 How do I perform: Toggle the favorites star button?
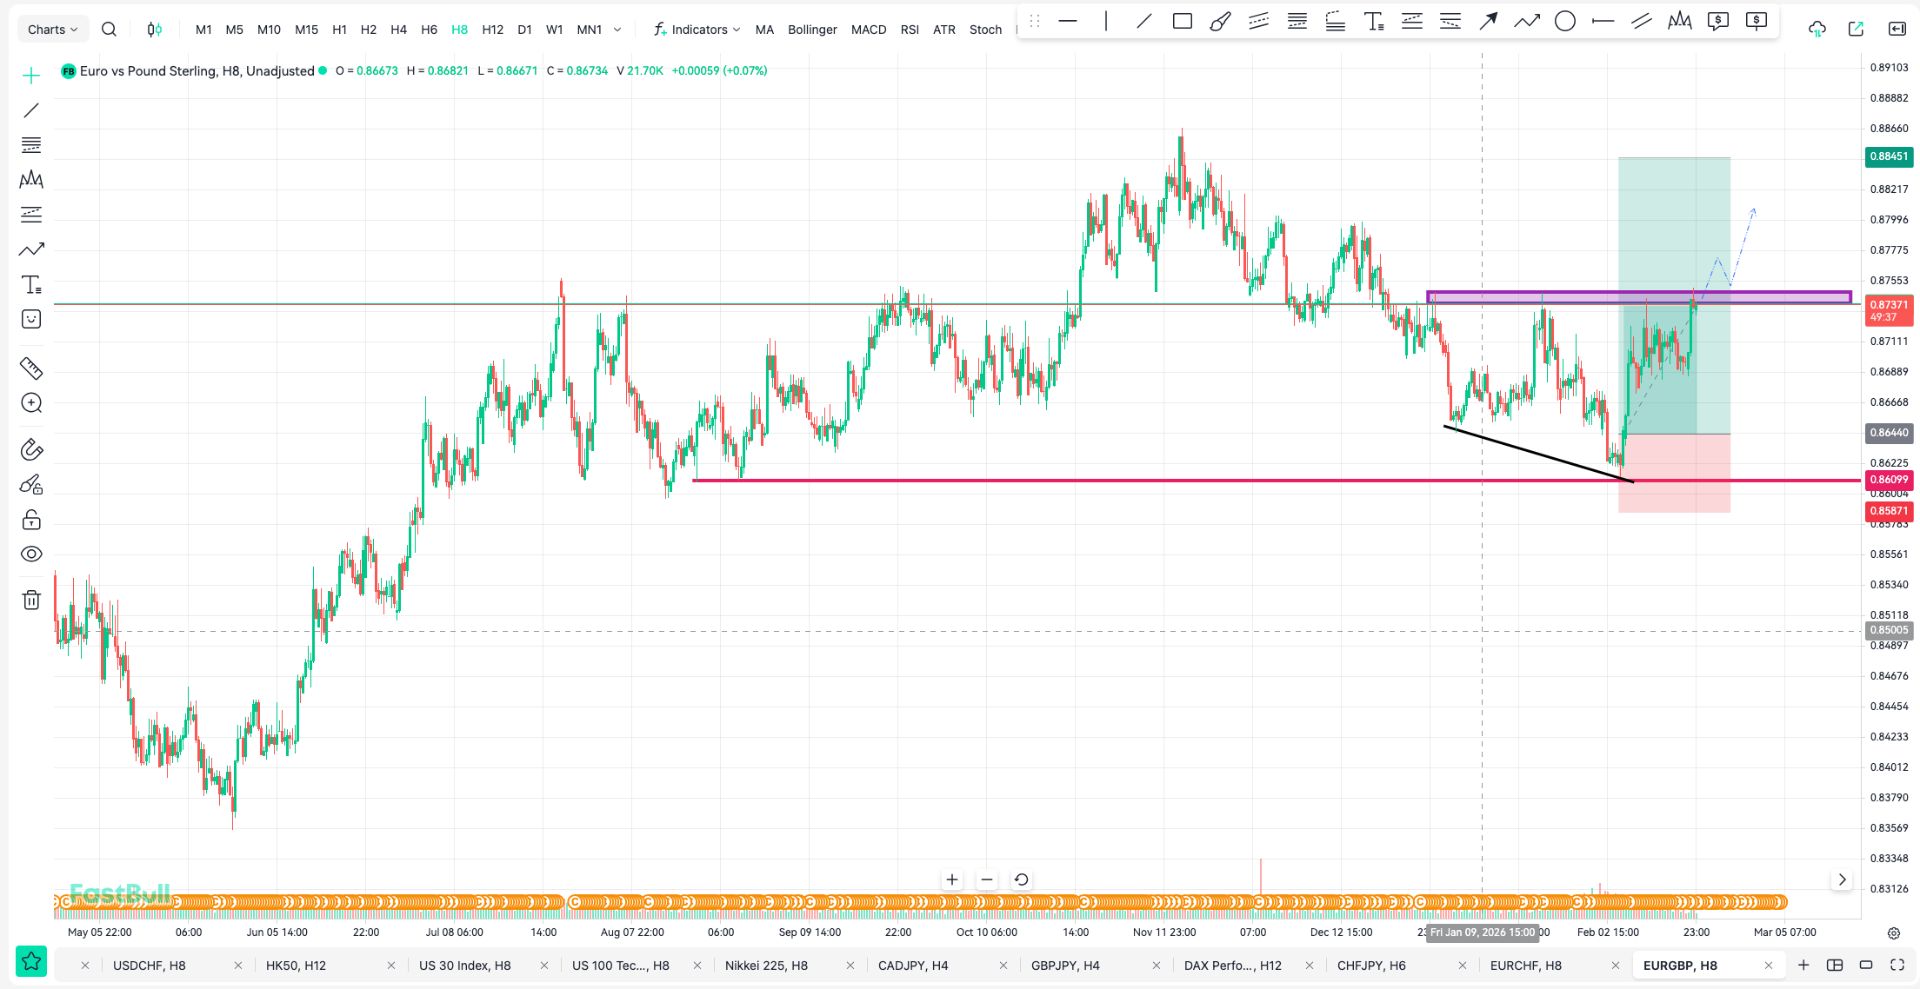31,962
